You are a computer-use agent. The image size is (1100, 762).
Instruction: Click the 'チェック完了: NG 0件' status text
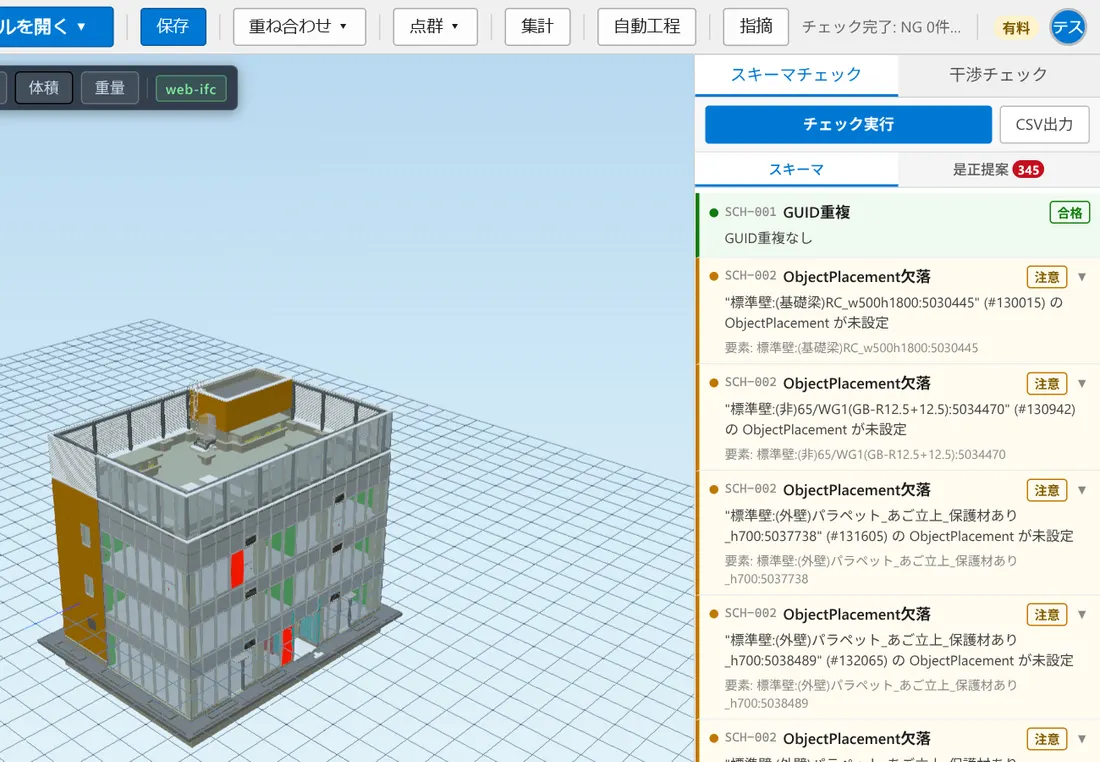(881, 27)
